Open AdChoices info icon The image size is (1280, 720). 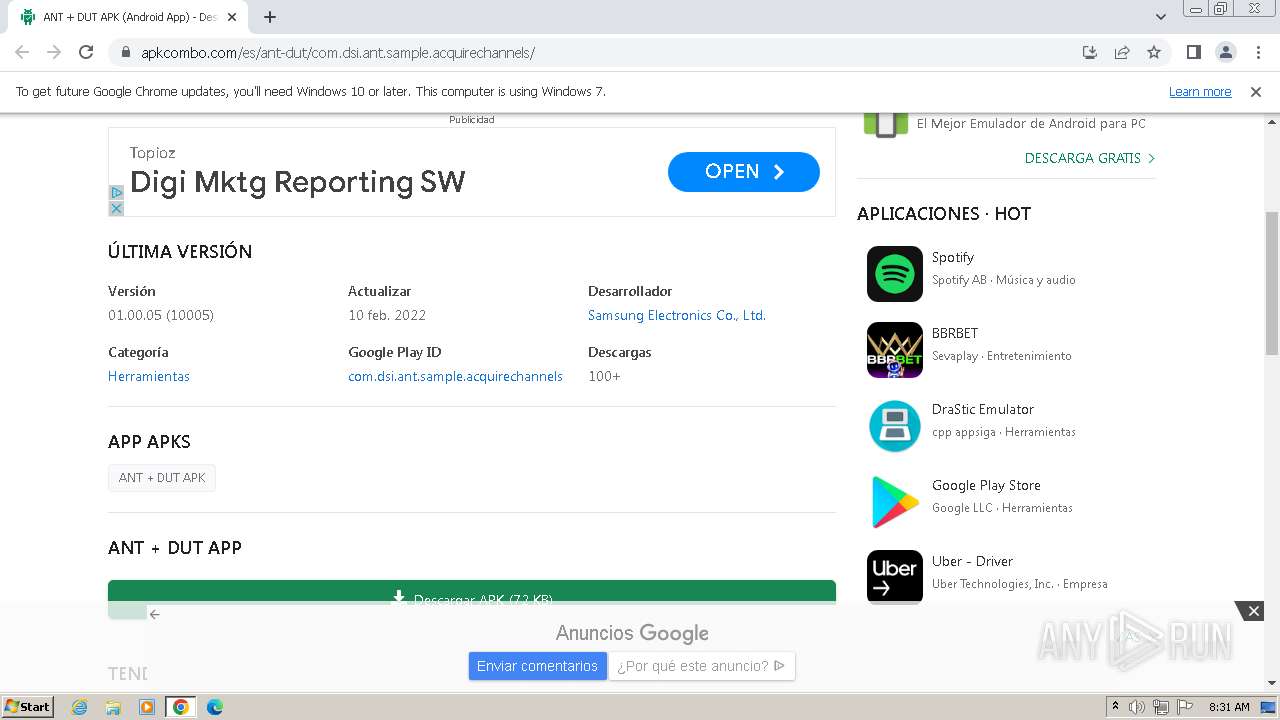coord(116,192)
